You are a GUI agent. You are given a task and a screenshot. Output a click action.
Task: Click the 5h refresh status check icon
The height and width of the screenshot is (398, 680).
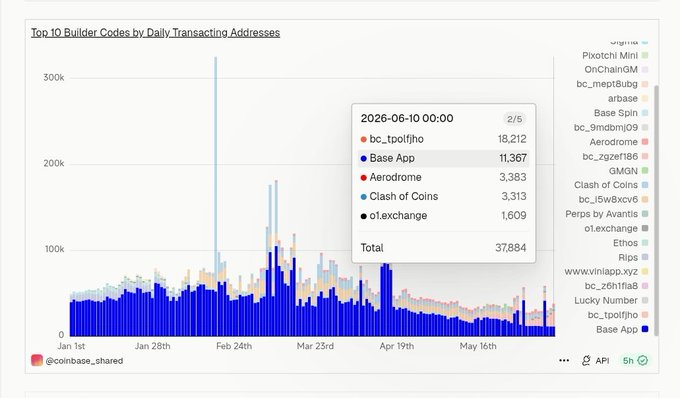coord(643,360)
